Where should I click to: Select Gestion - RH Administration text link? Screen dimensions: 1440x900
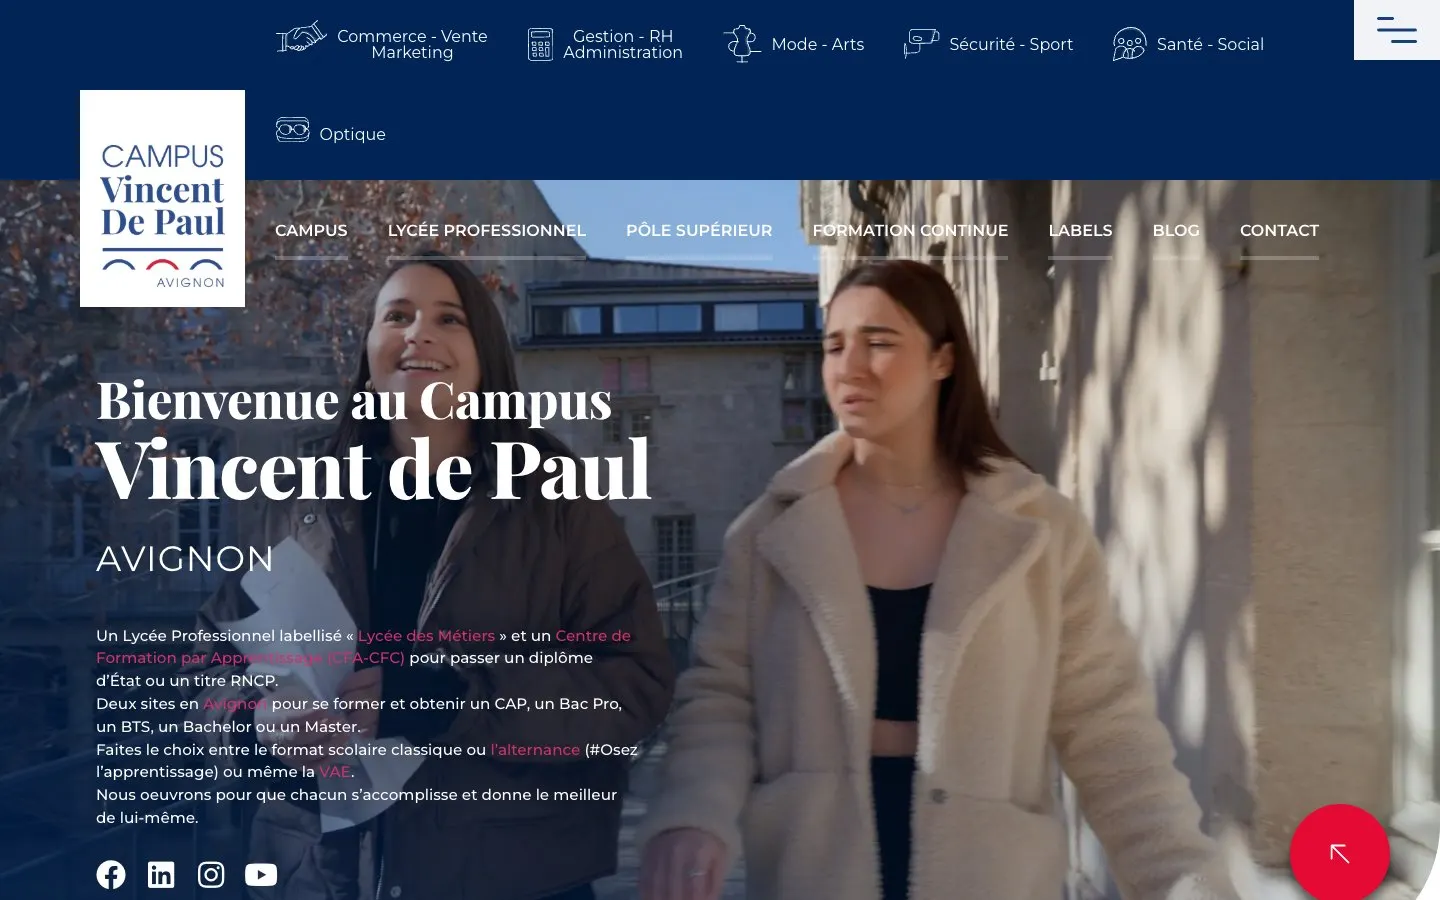[x=623, y=44]
